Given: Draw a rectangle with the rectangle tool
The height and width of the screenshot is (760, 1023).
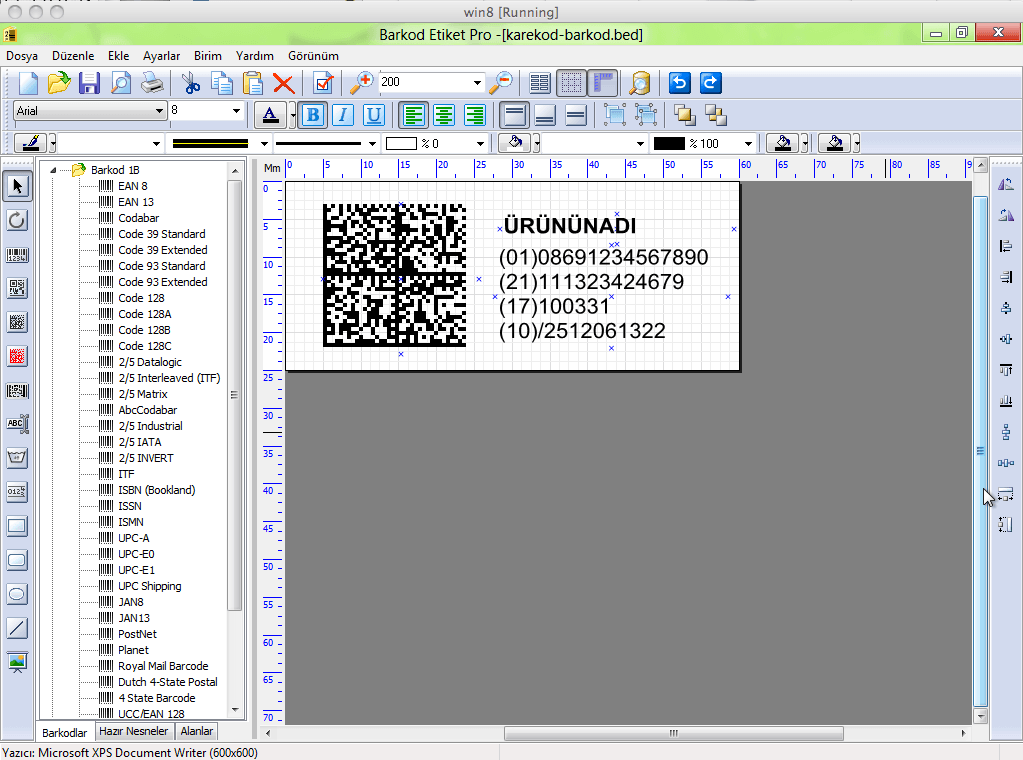Looking at the screenshot, I should coord(17,526).
